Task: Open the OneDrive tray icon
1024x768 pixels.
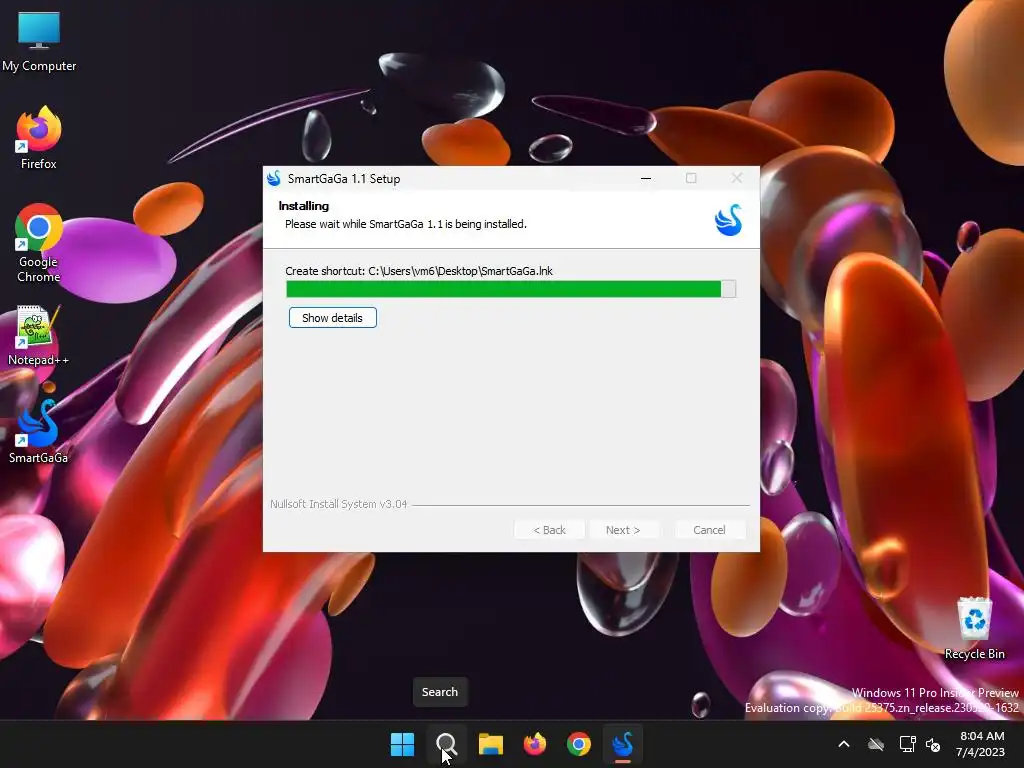Action: (x=876, y=744)
